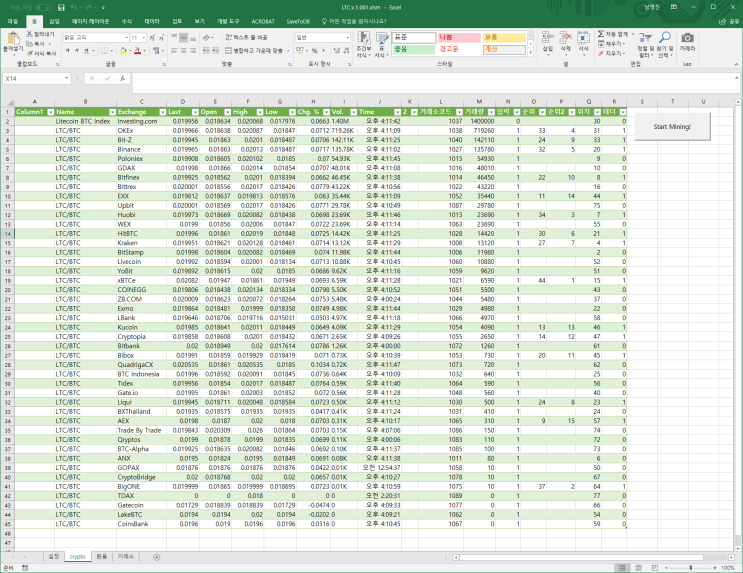Screen dimensions: 743x573
Task: Apply italic formatting icon
Action: 77,51
